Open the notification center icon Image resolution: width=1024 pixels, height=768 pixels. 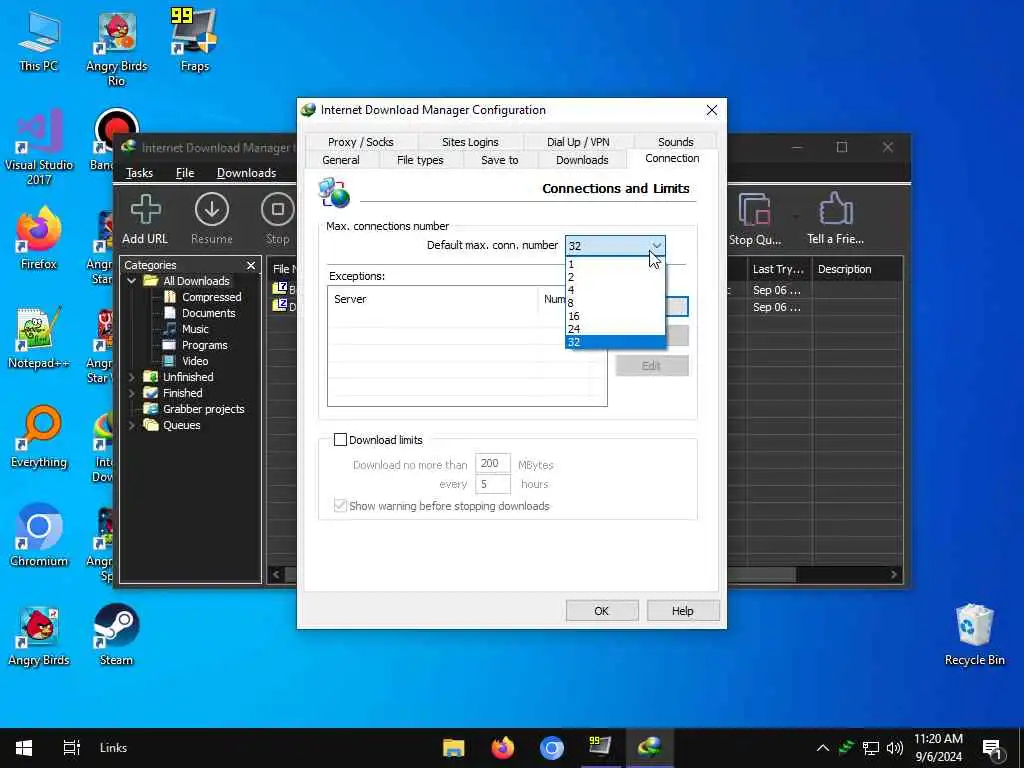(x=992, y=748)
